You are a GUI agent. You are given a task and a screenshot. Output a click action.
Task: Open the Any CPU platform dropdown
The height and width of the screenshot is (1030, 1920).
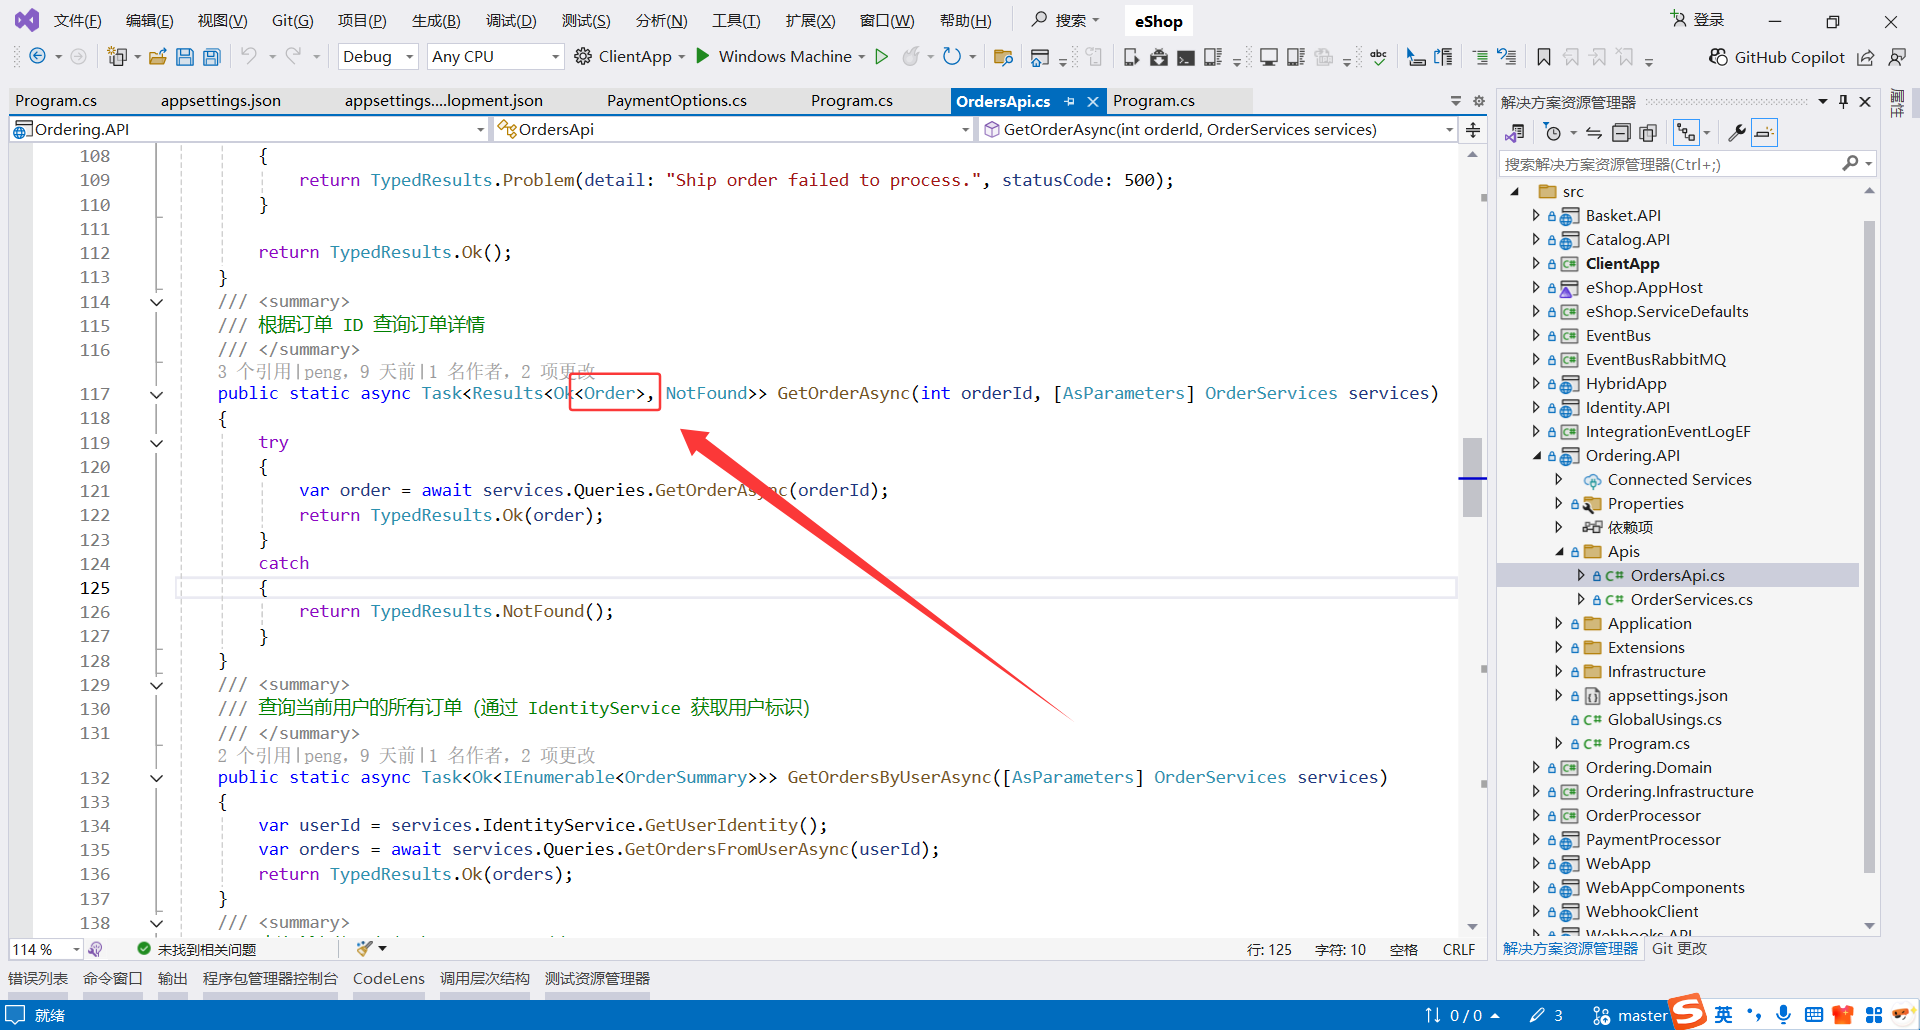pyautogui.click(x=495, y=57)
